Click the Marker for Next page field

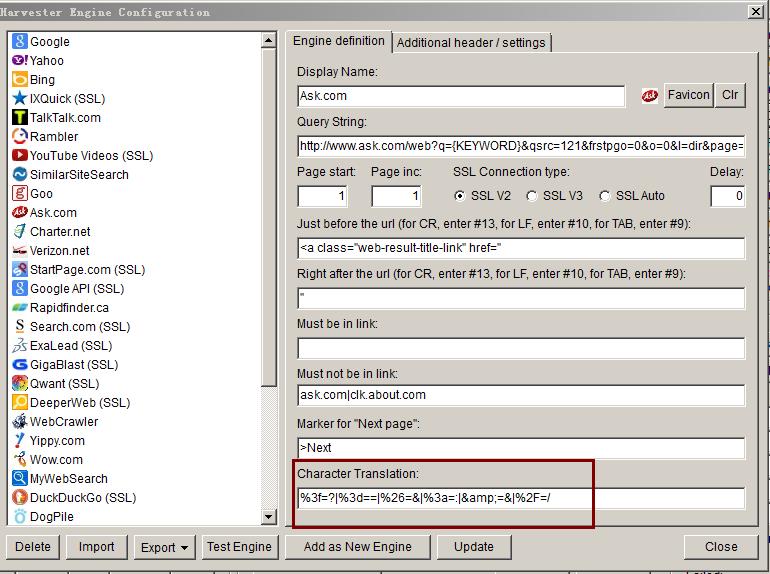[521, 448]
